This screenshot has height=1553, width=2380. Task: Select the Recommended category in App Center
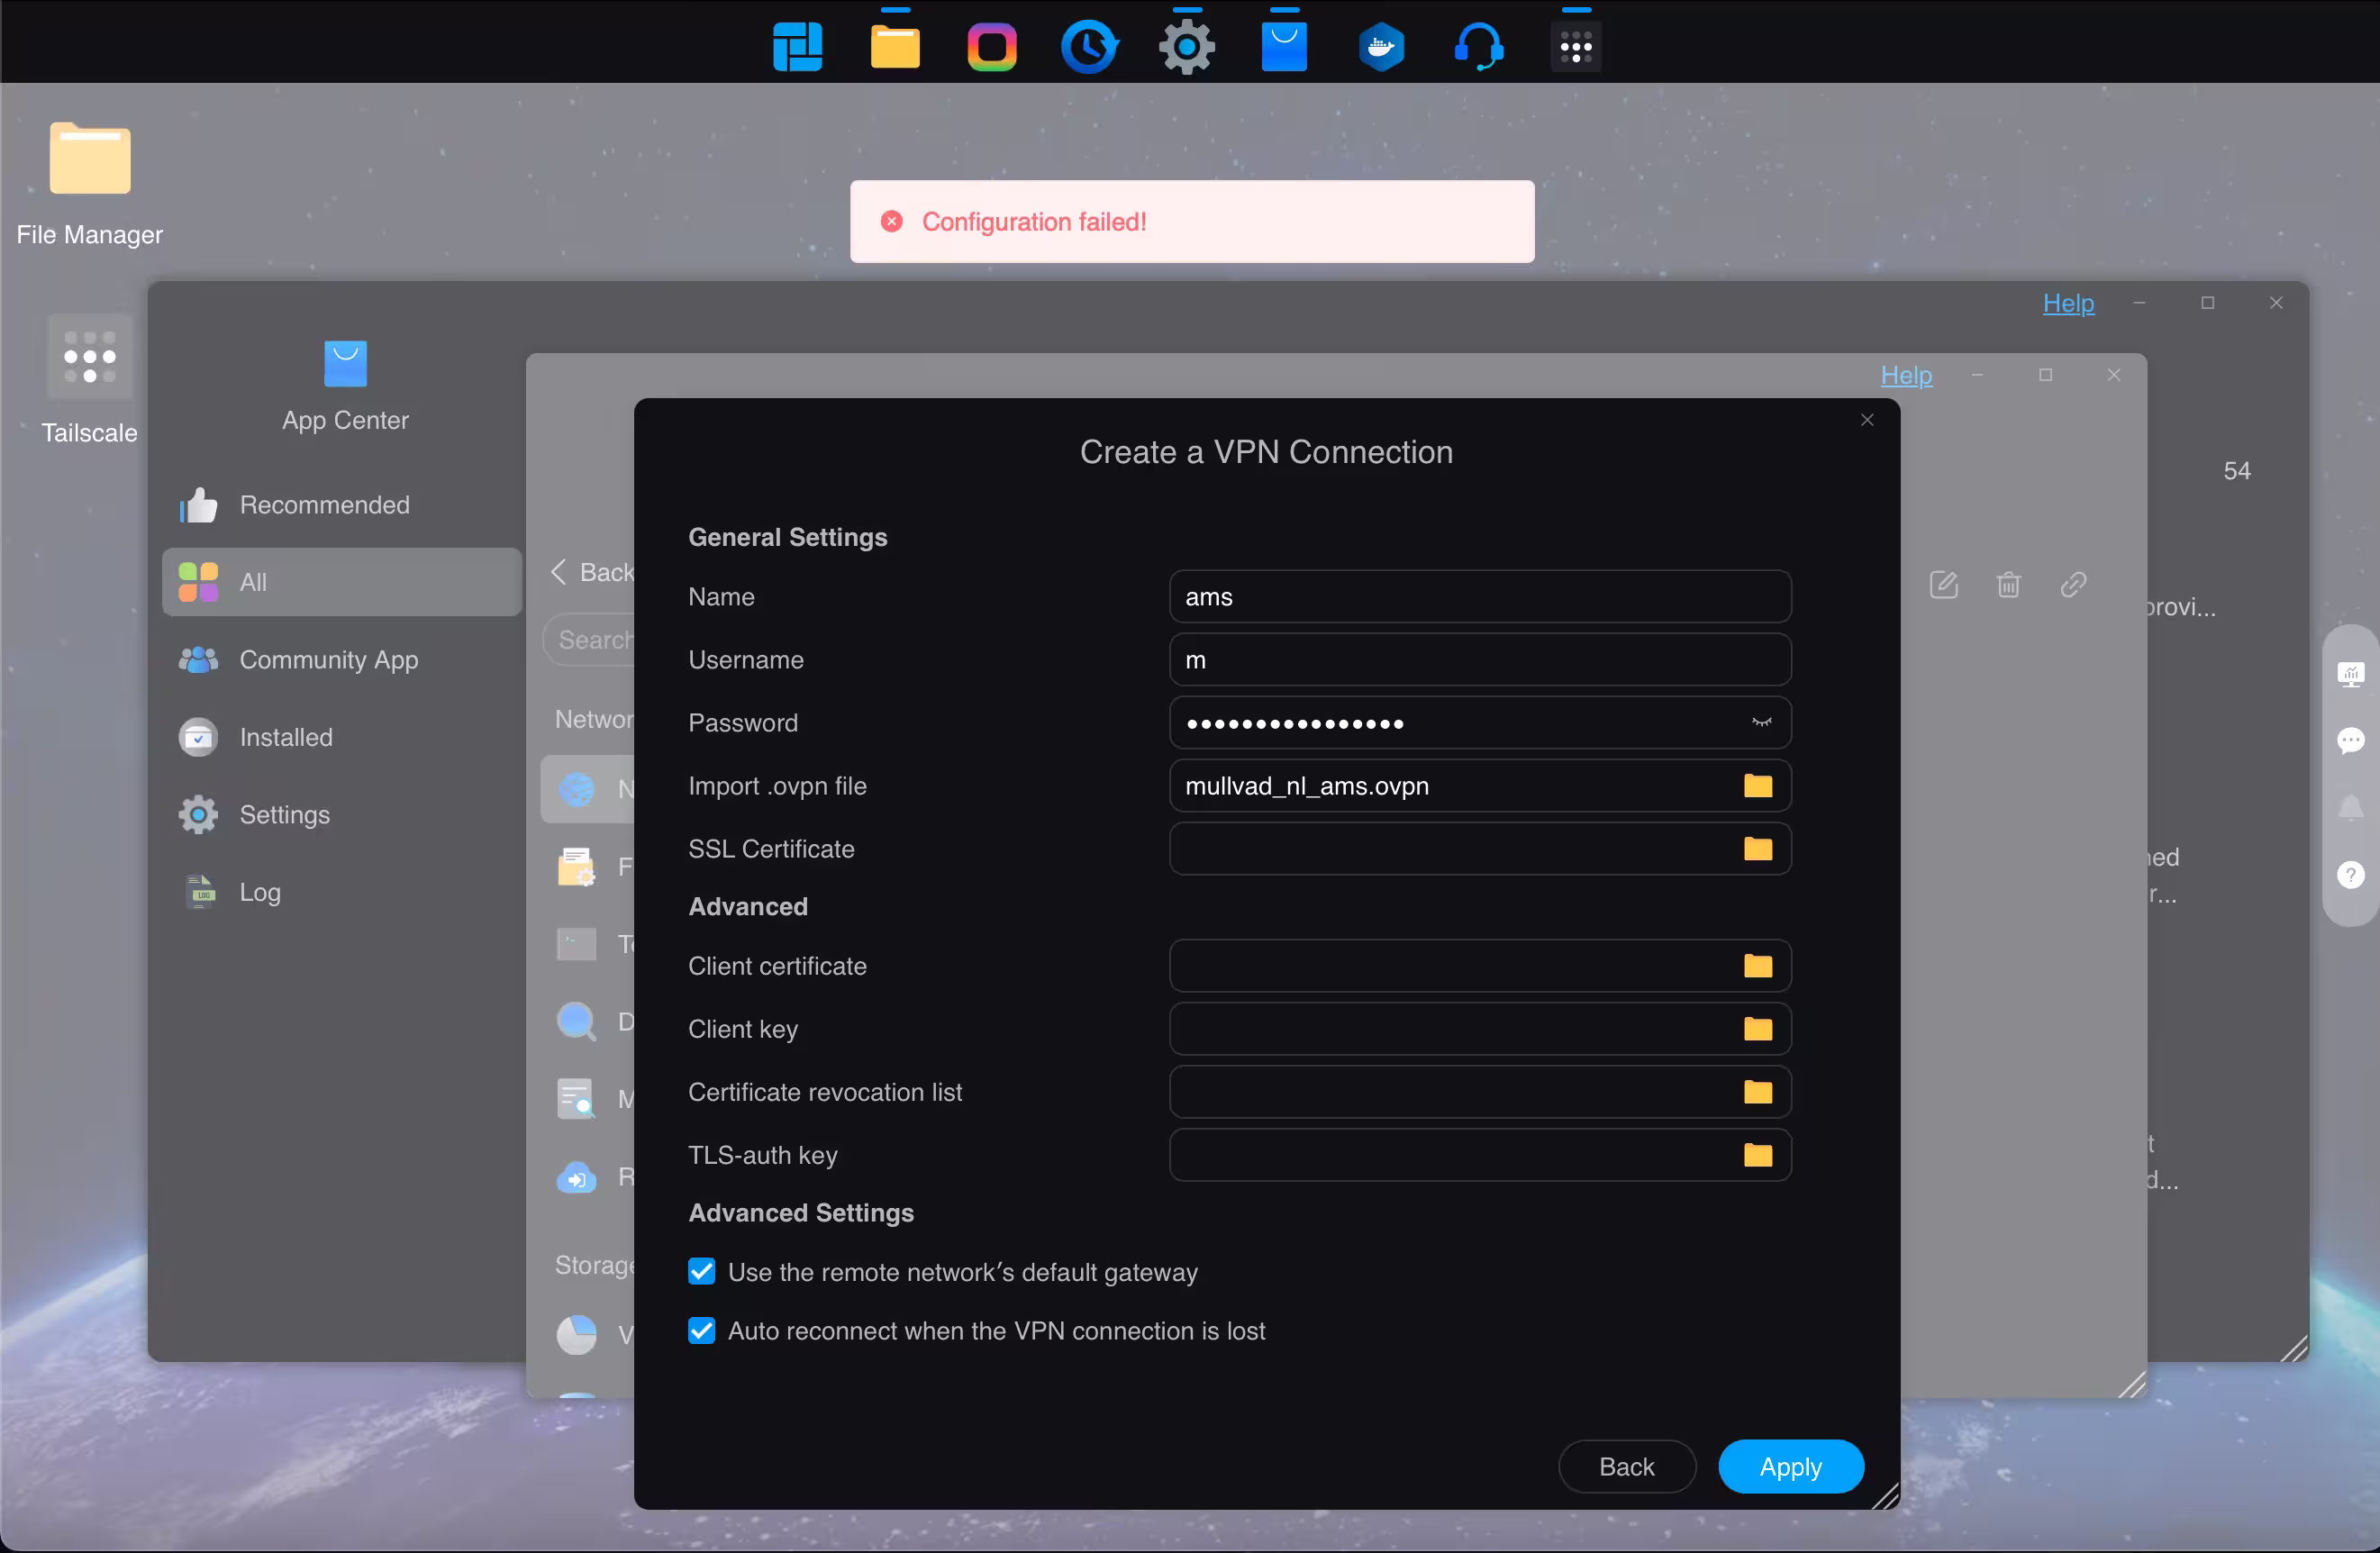pos(324,505)
